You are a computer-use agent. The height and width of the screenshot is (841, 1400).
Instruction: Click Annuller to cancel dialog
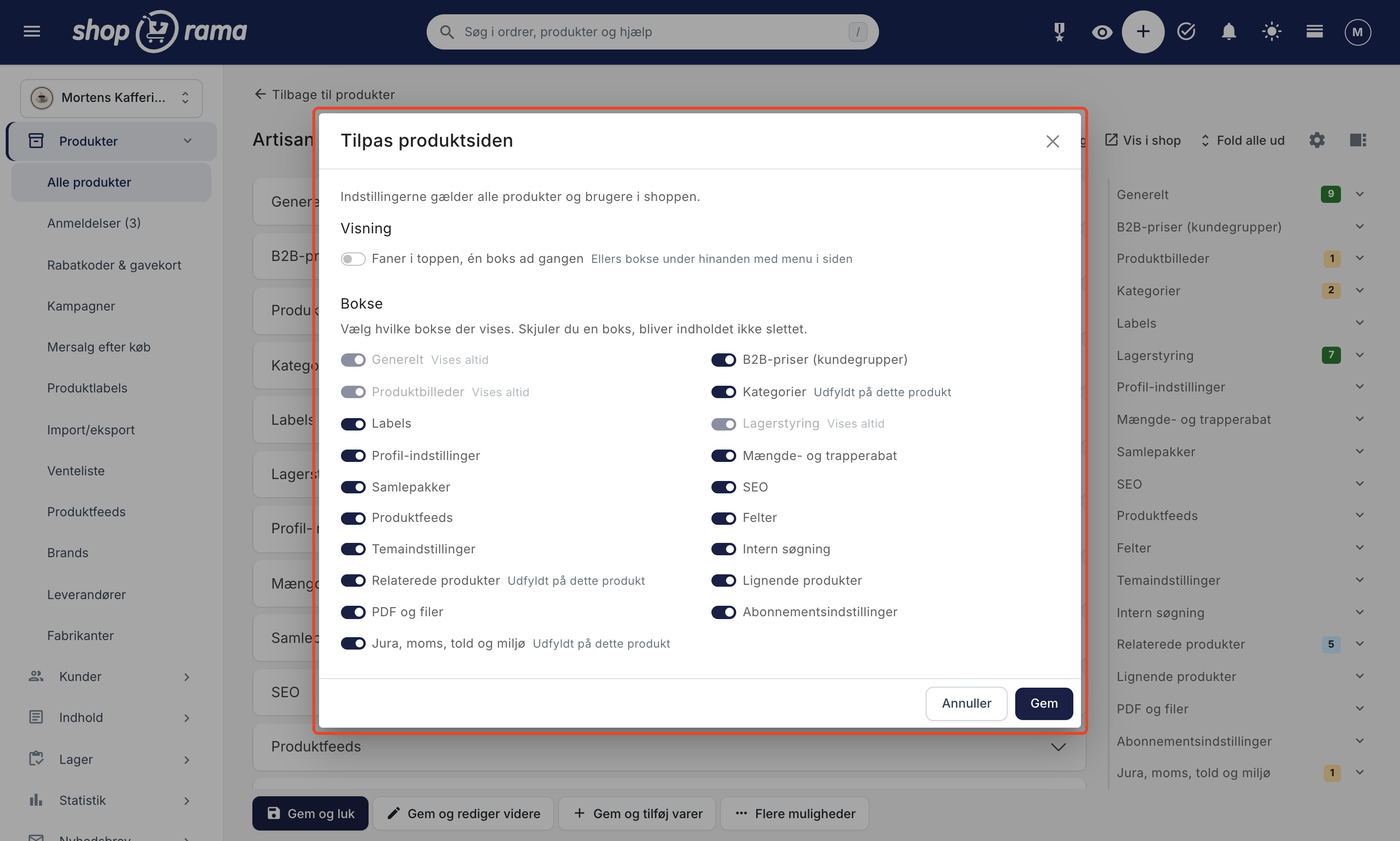[966, 703]
